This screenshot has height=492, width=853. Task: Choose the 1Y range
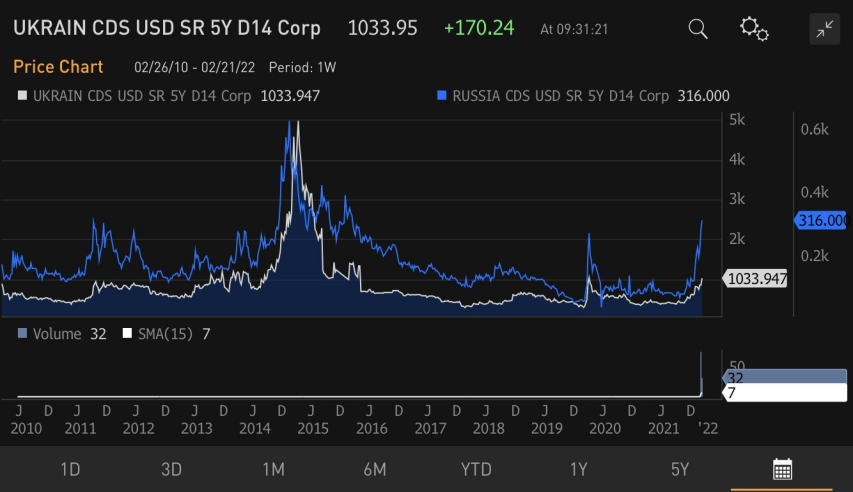tap(578, 469)
